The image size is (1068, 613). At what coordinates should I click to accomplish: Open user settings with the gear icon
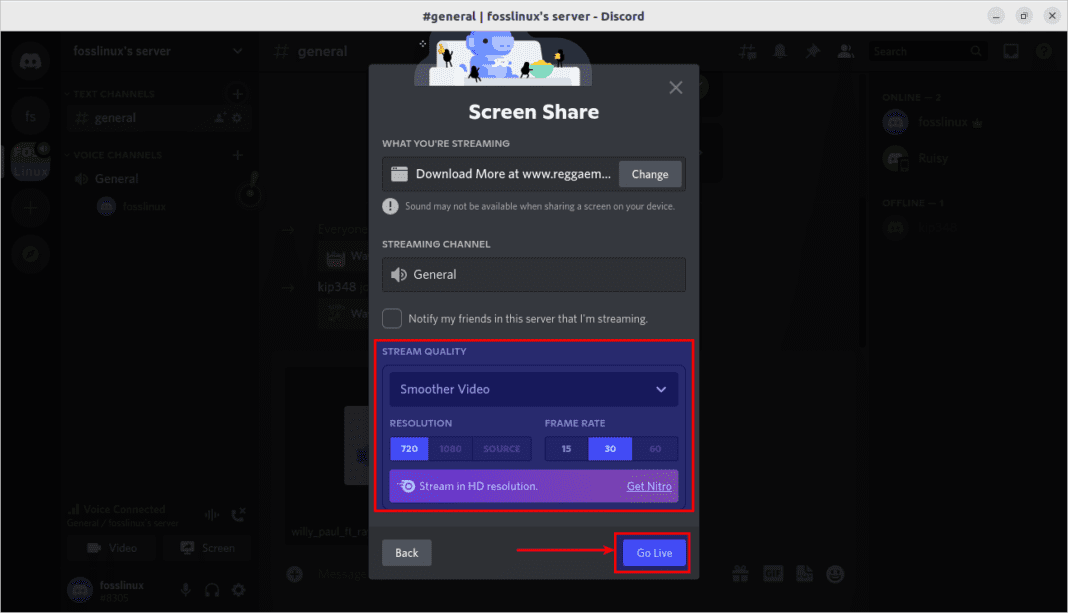[238, 590]
